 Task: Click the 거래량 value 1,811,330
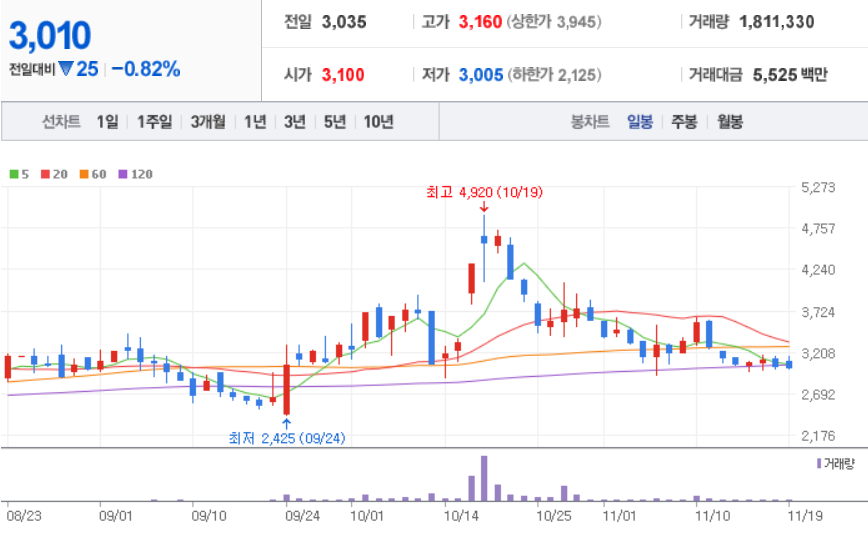777,22
